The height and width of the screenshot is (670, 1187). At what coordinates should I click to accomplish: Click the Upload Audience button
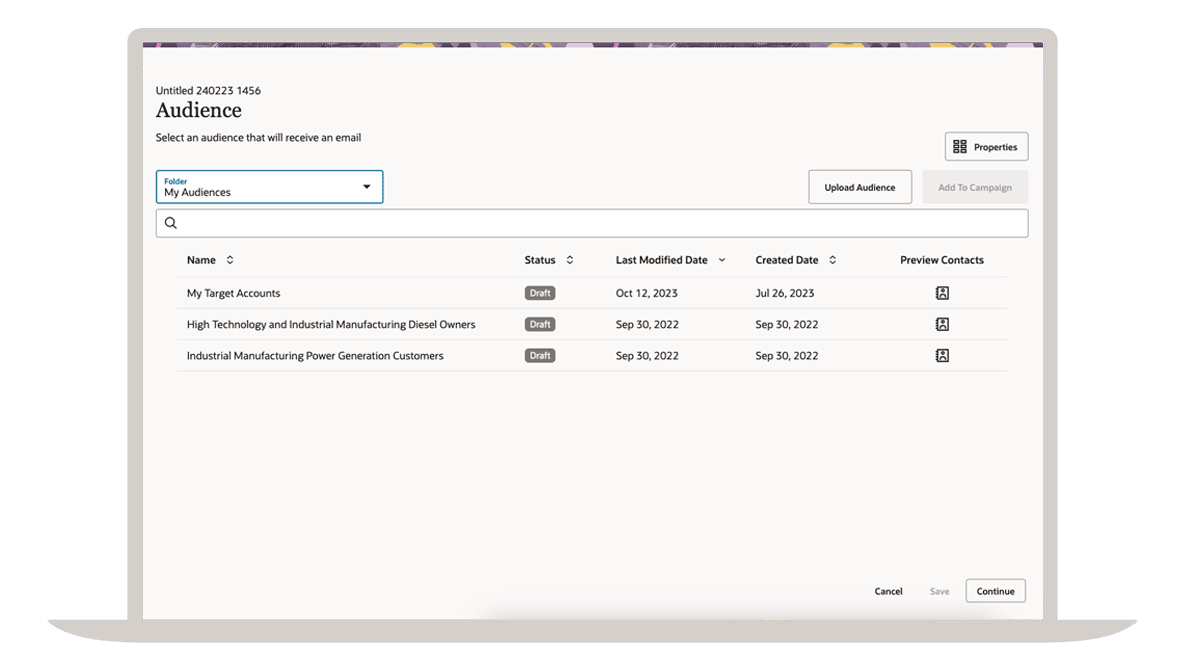[x=859, y=187]
